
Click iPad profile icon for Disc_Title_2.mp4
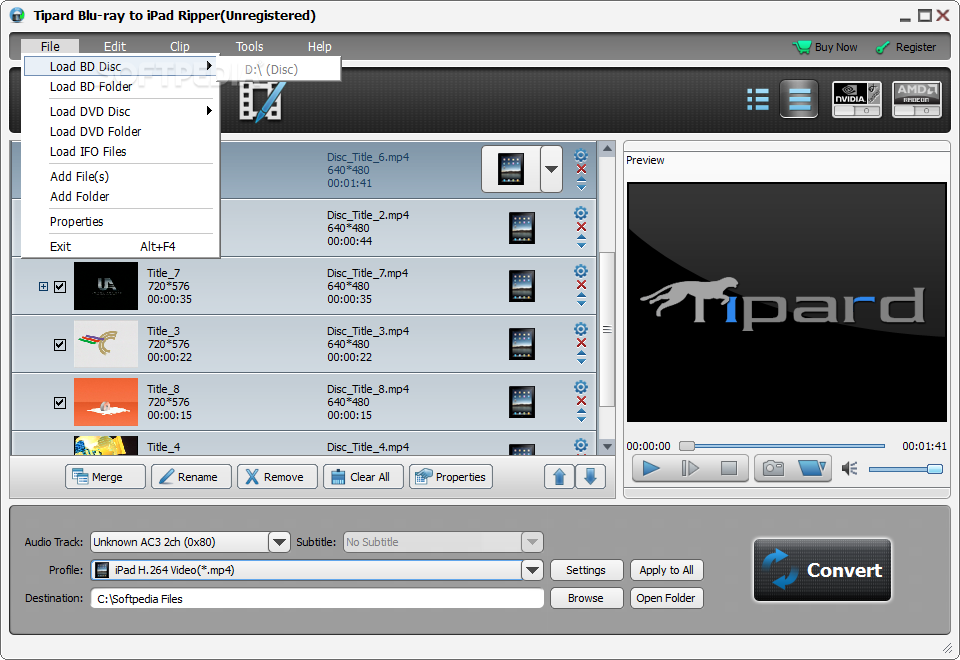tap(522, 228)
